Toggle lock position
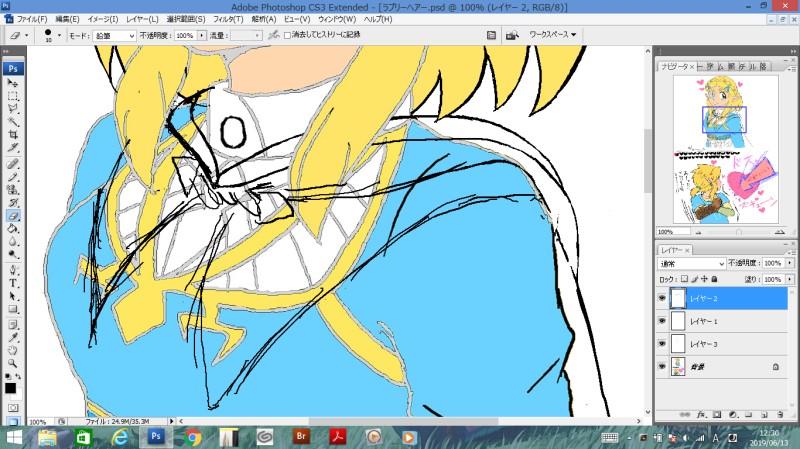The height and width of the screenshot is (449, 800). (x=705, y=279)
